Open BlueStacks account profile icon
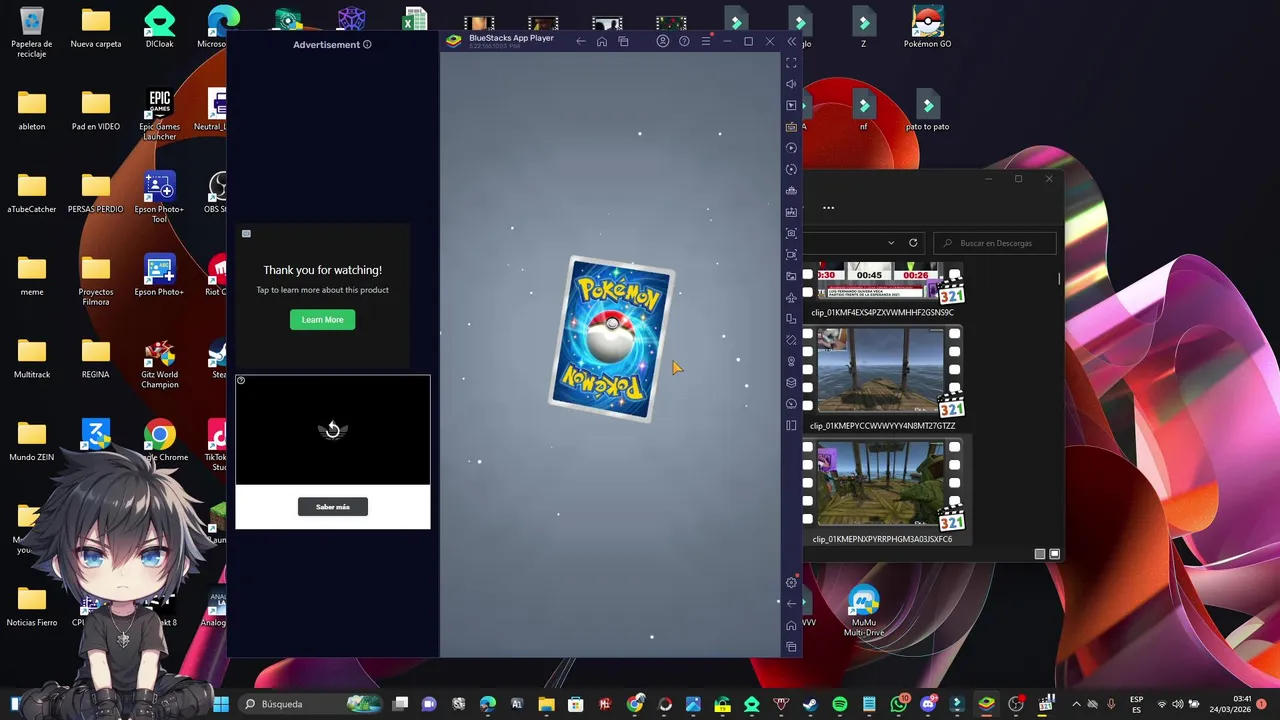 pyautogui.click(x=662, y=41)
